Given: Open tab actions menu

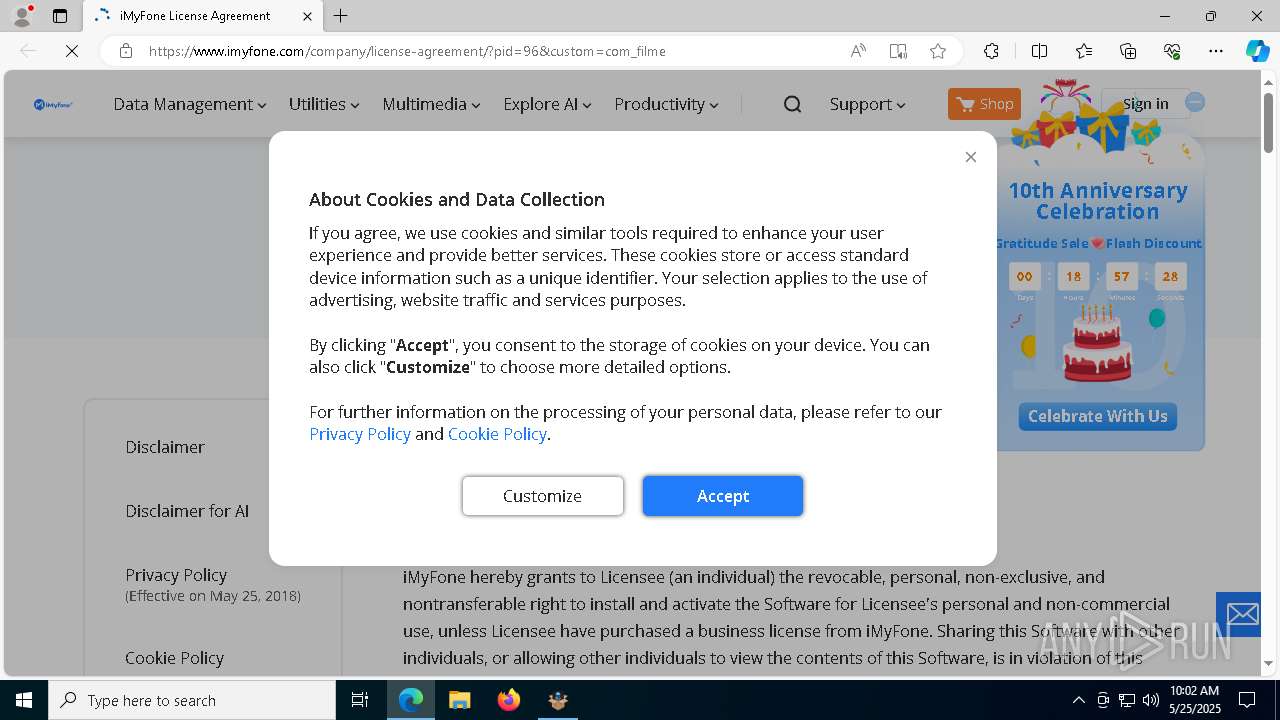Looking at the screenshot, I should coord(60,16).
